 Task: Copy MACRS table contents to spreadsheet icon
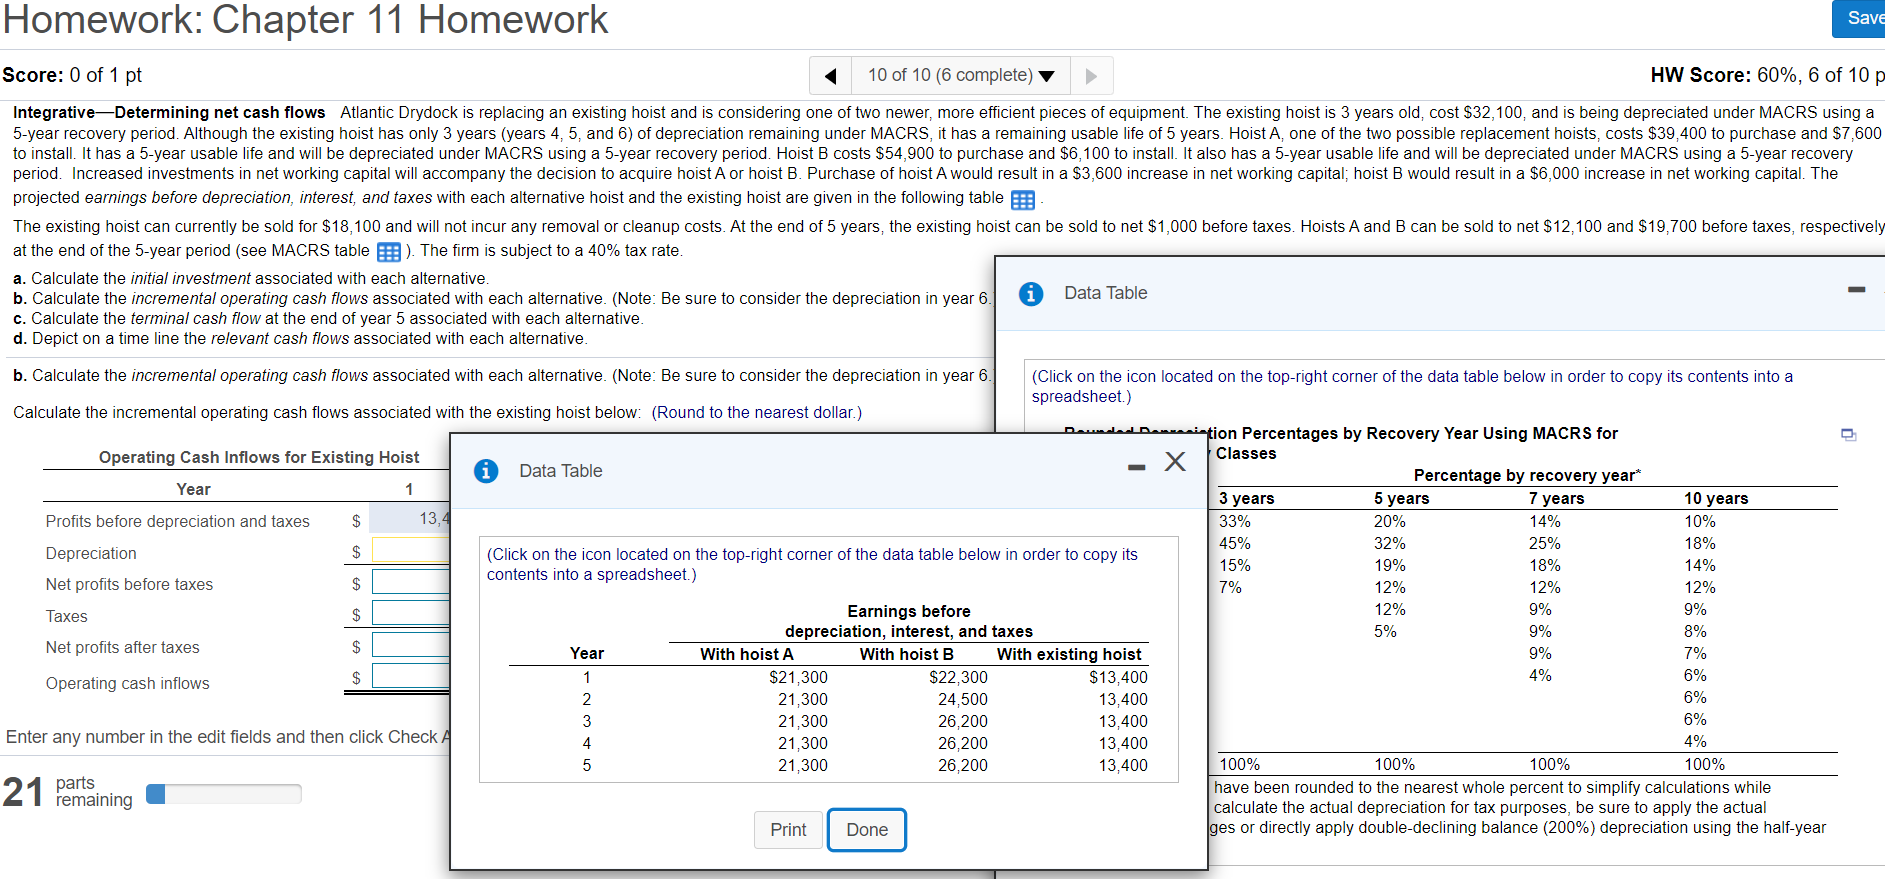tap(1849, 434)
